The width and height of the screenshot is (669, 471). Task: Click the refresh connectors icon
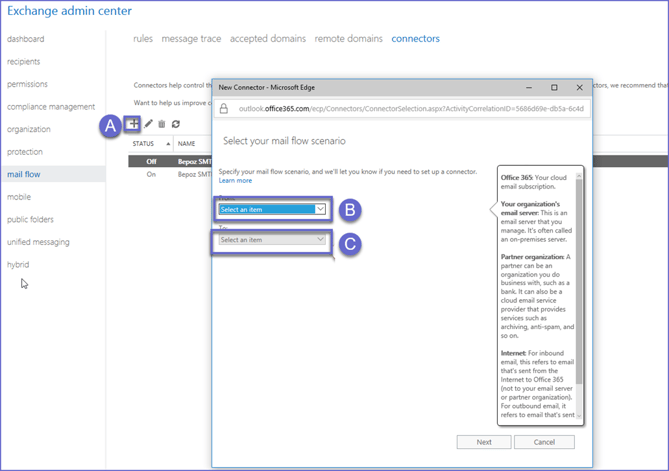(x=176, y=124)
